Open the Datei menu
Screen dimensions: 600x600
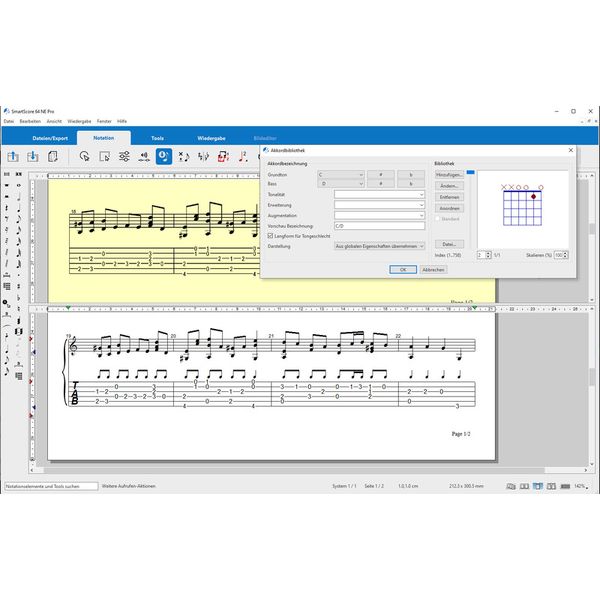tap(9, 121)
